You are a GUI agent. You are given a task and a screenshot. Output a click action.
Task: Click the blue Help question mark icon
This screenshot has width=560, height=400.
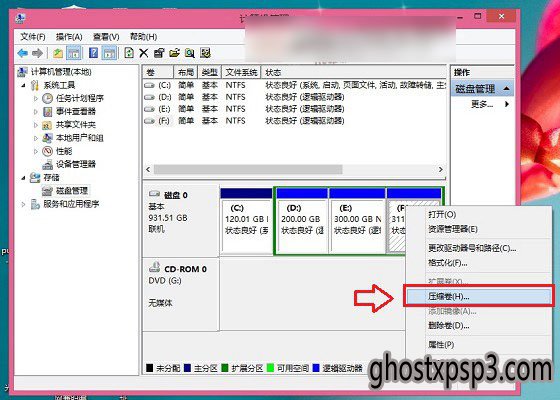pos(93,53)
